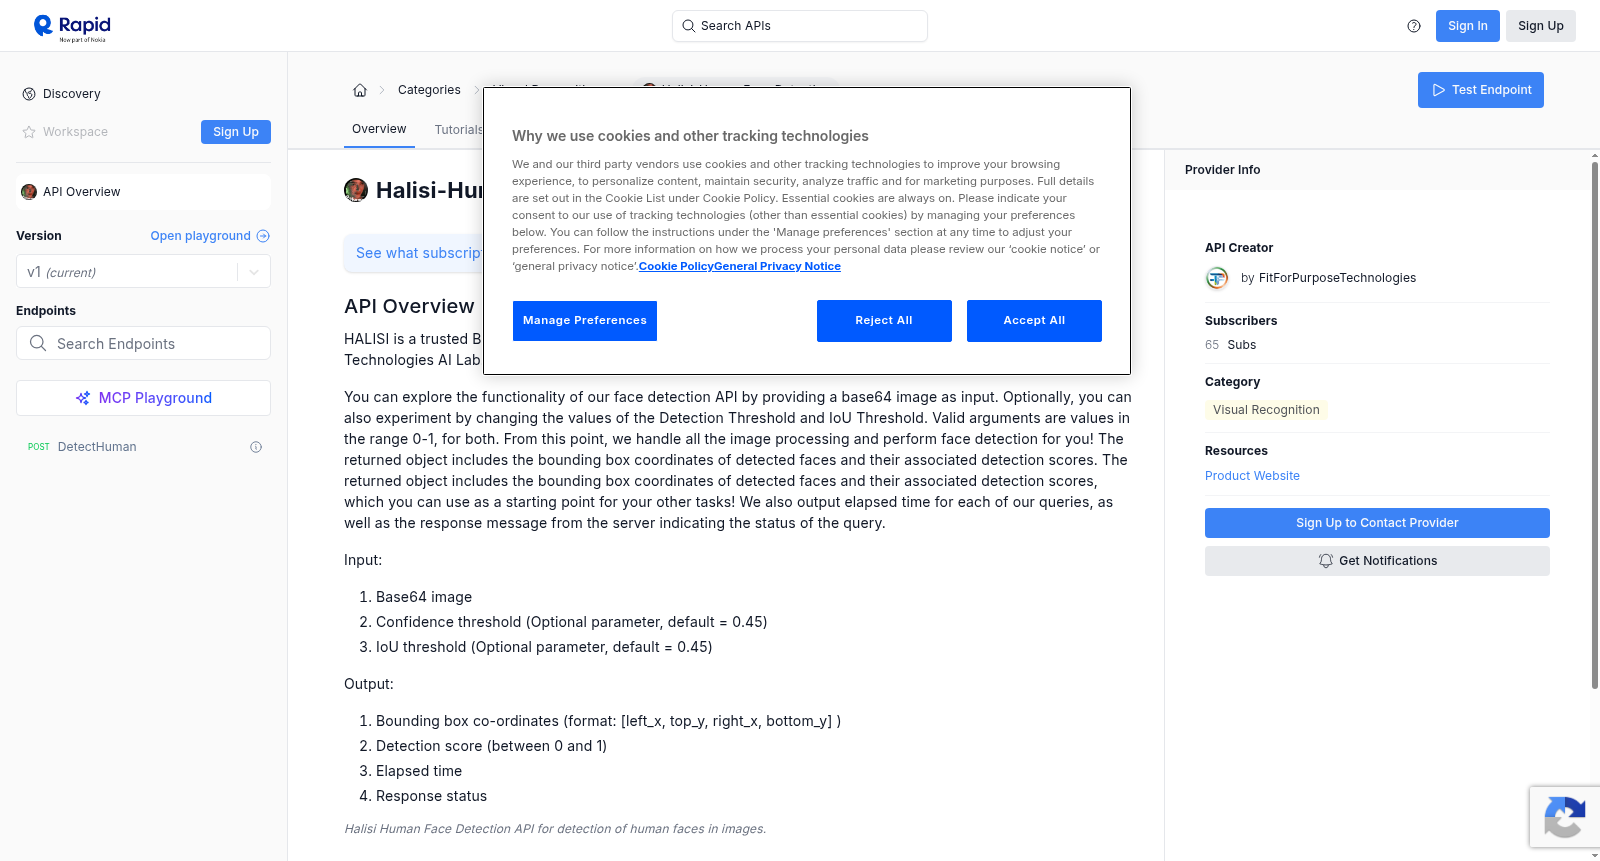Open the help question mark icon

click(x=1414, y=26)
